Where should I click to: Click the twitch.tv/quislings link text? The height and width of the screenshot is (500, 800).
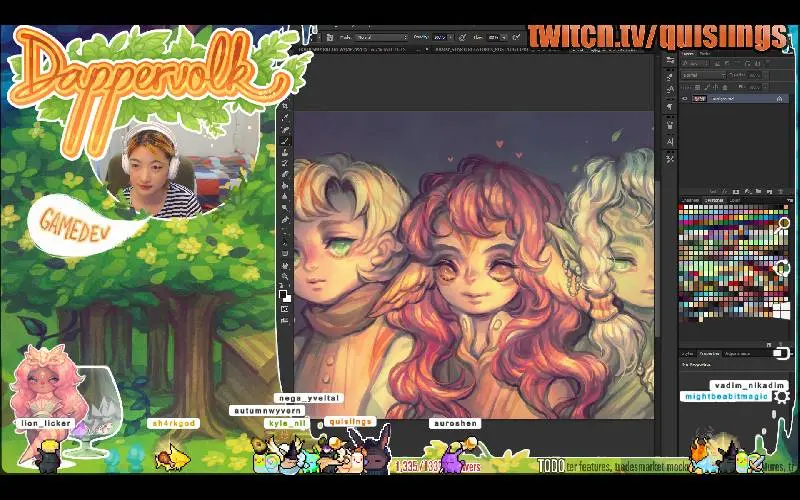point(657,36)
